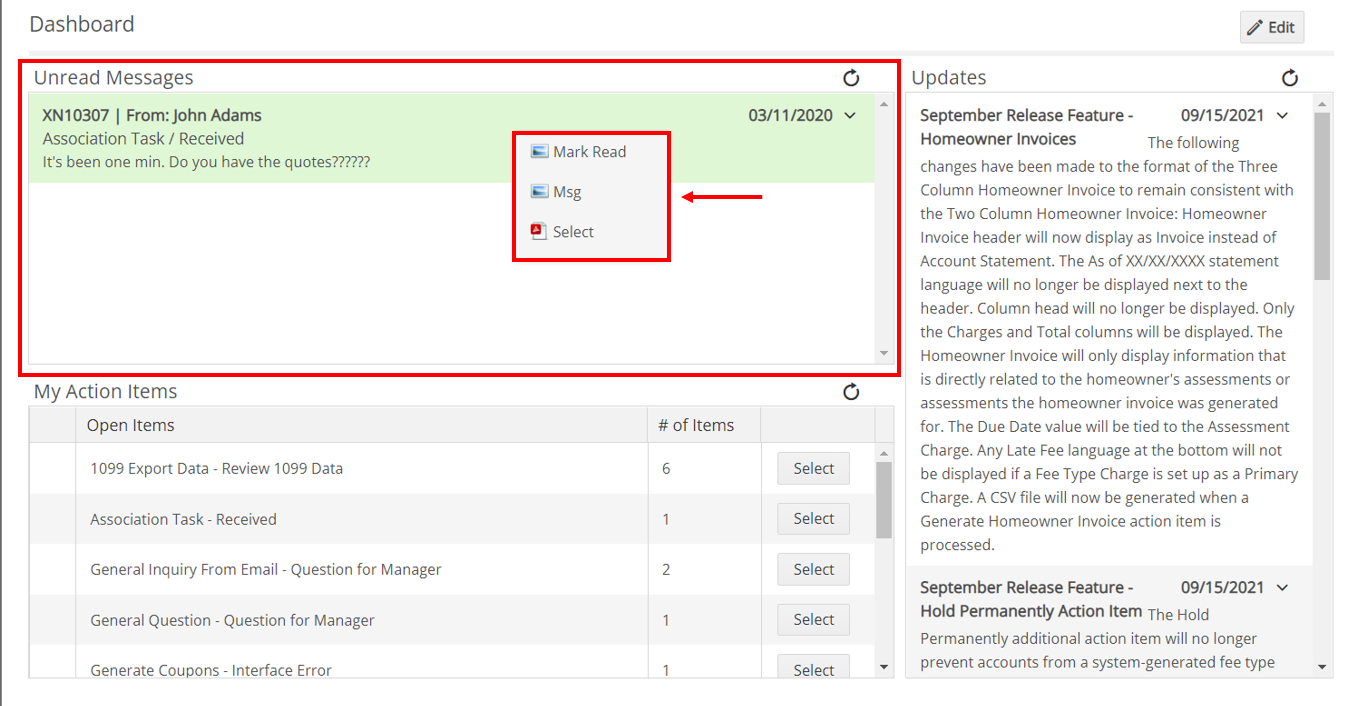
Task: Click the 1099 Export Data - Review 1099 Data row
Action: click(217, 468)
